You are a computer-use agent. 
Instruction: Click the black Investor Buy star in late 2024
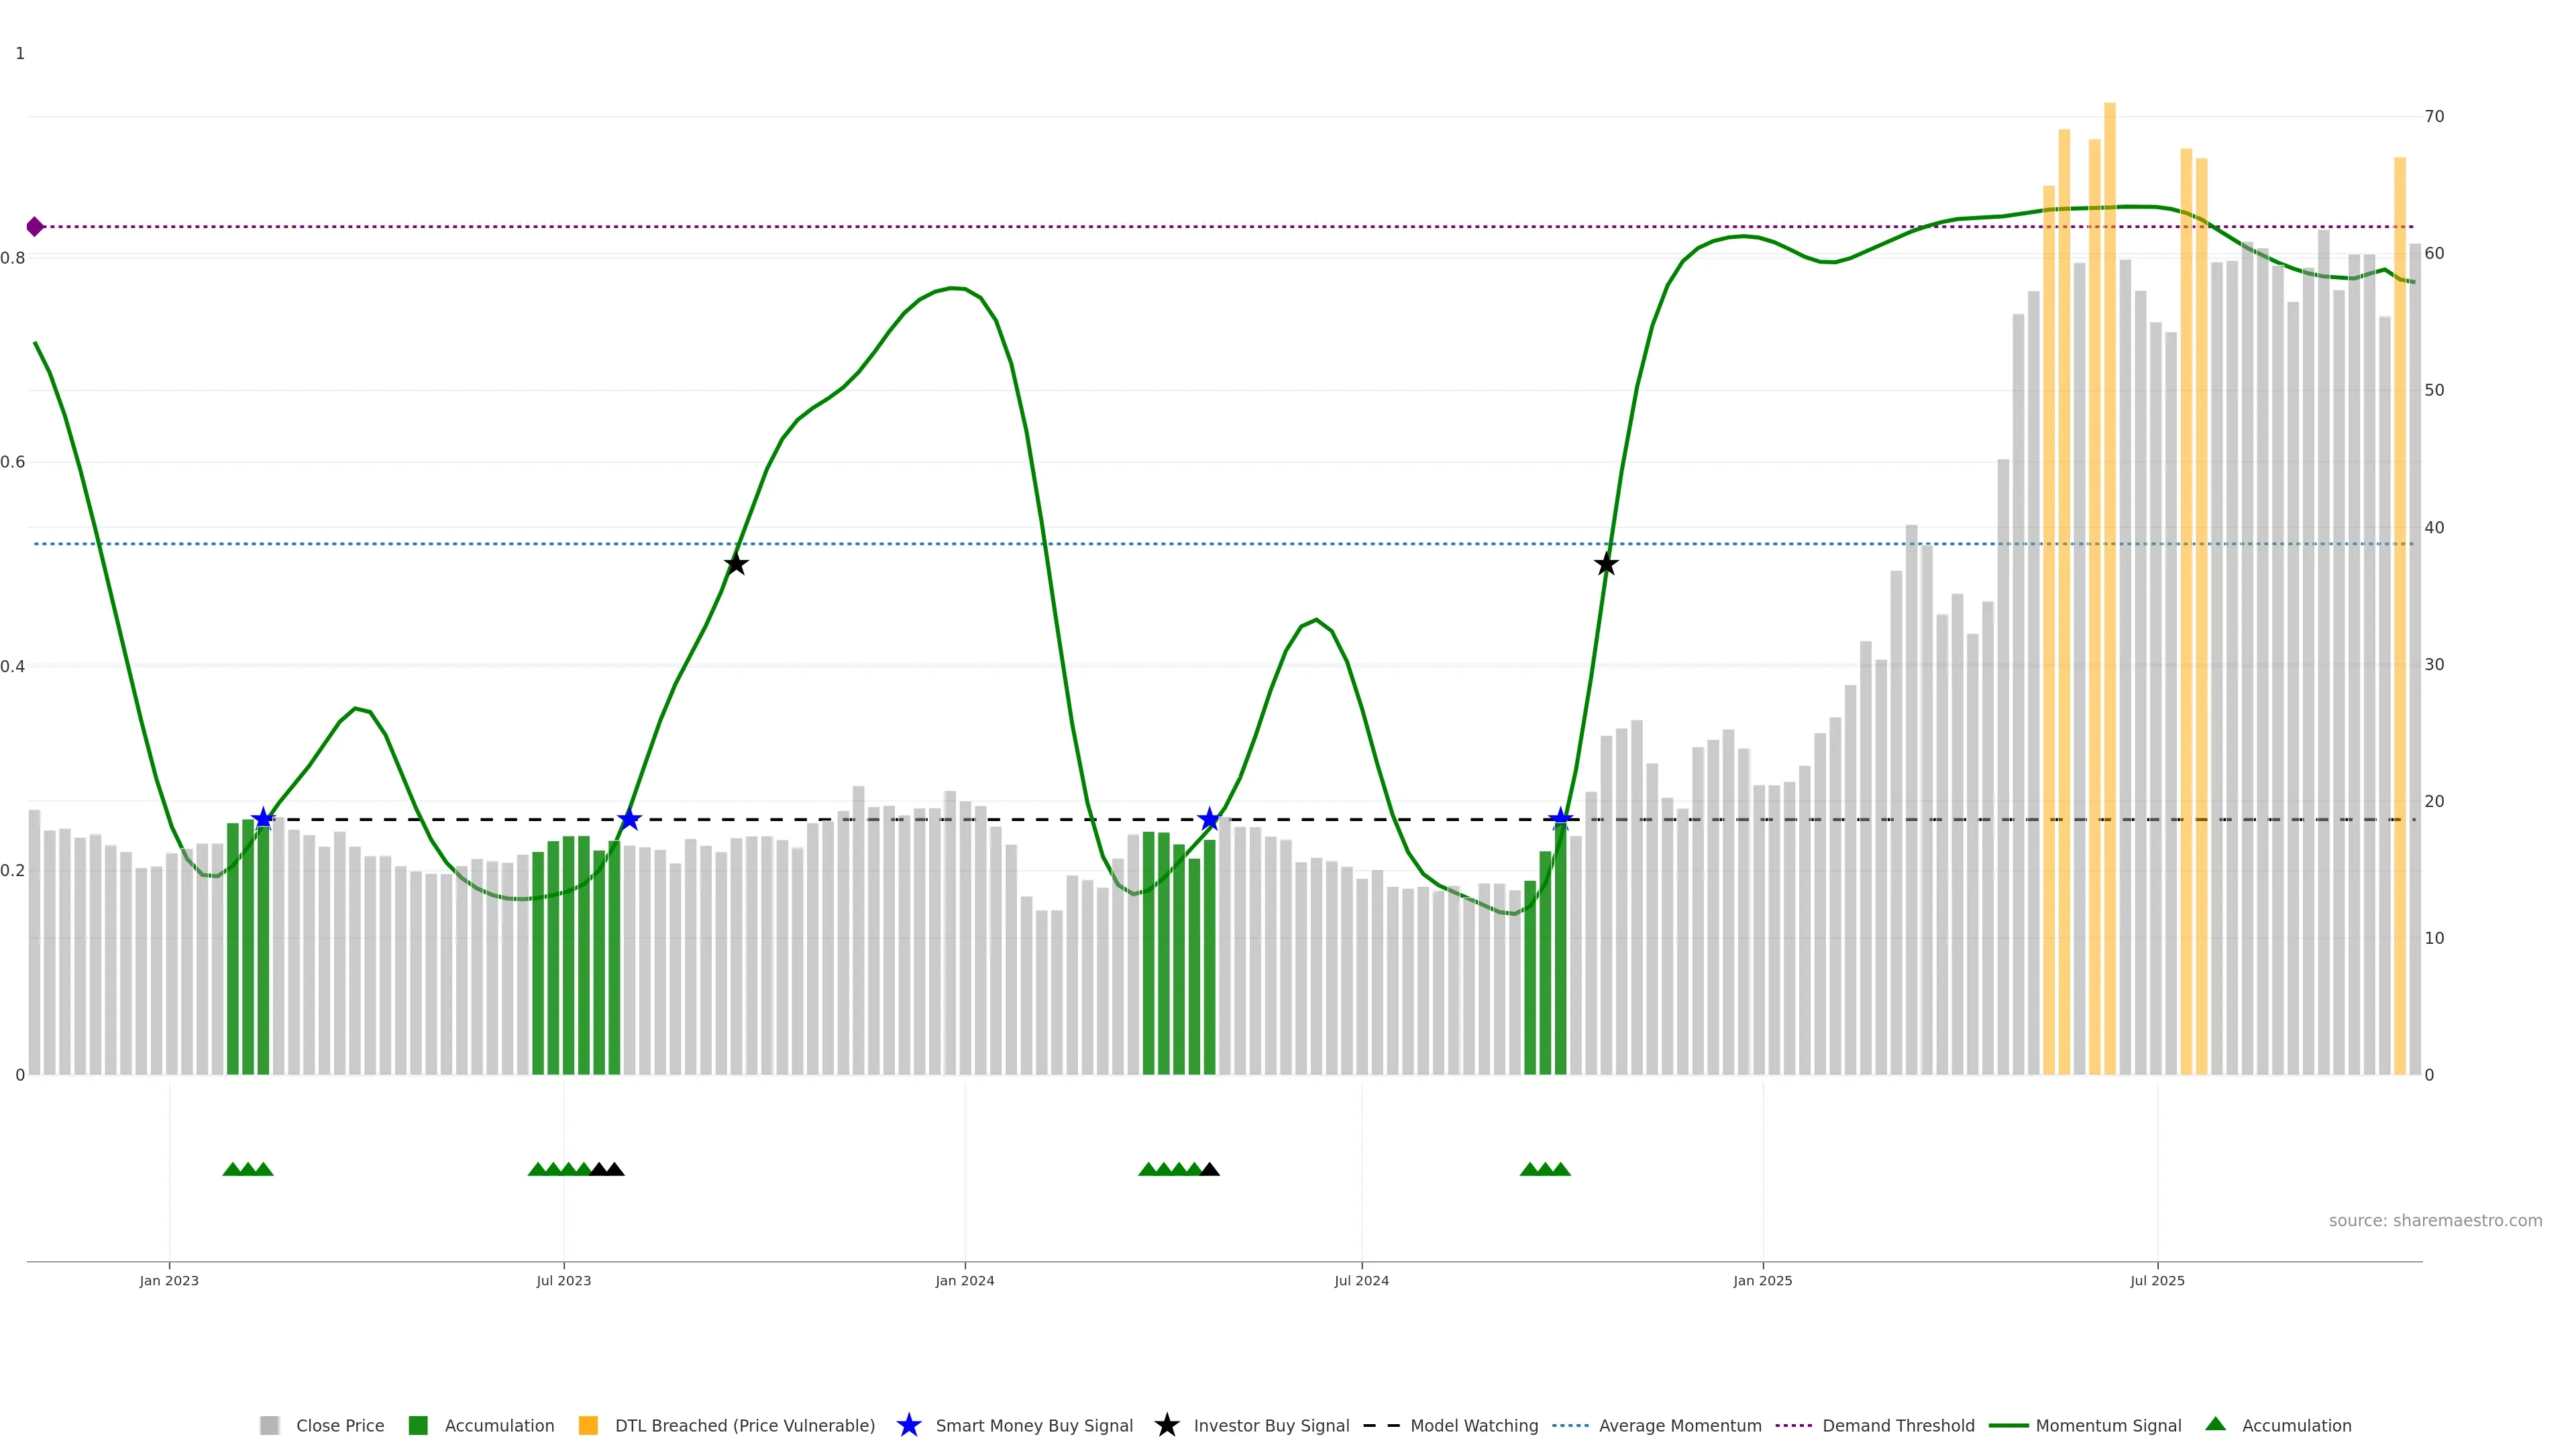coord(1606,564)
